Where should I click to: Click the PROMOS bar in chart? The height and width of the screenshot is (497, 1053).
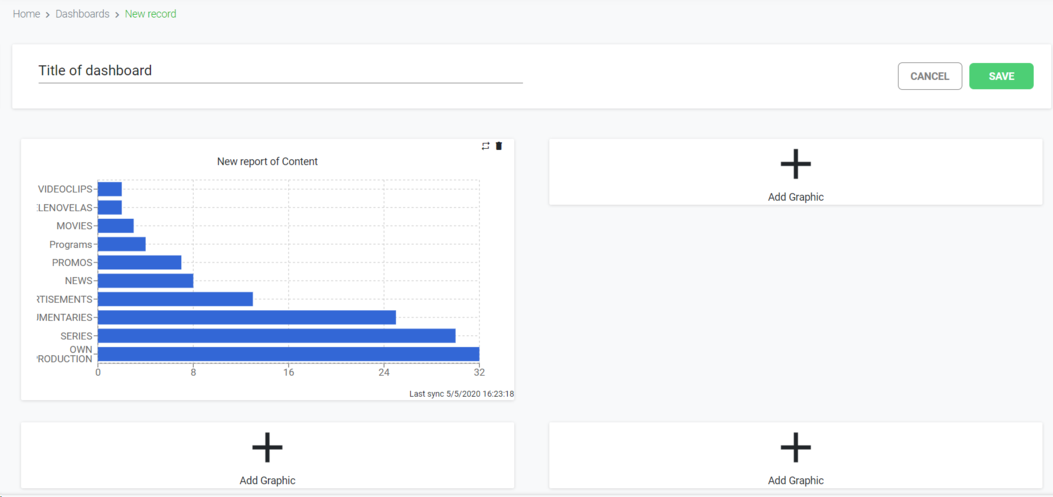pyautogui.click(x=139, y=263)
